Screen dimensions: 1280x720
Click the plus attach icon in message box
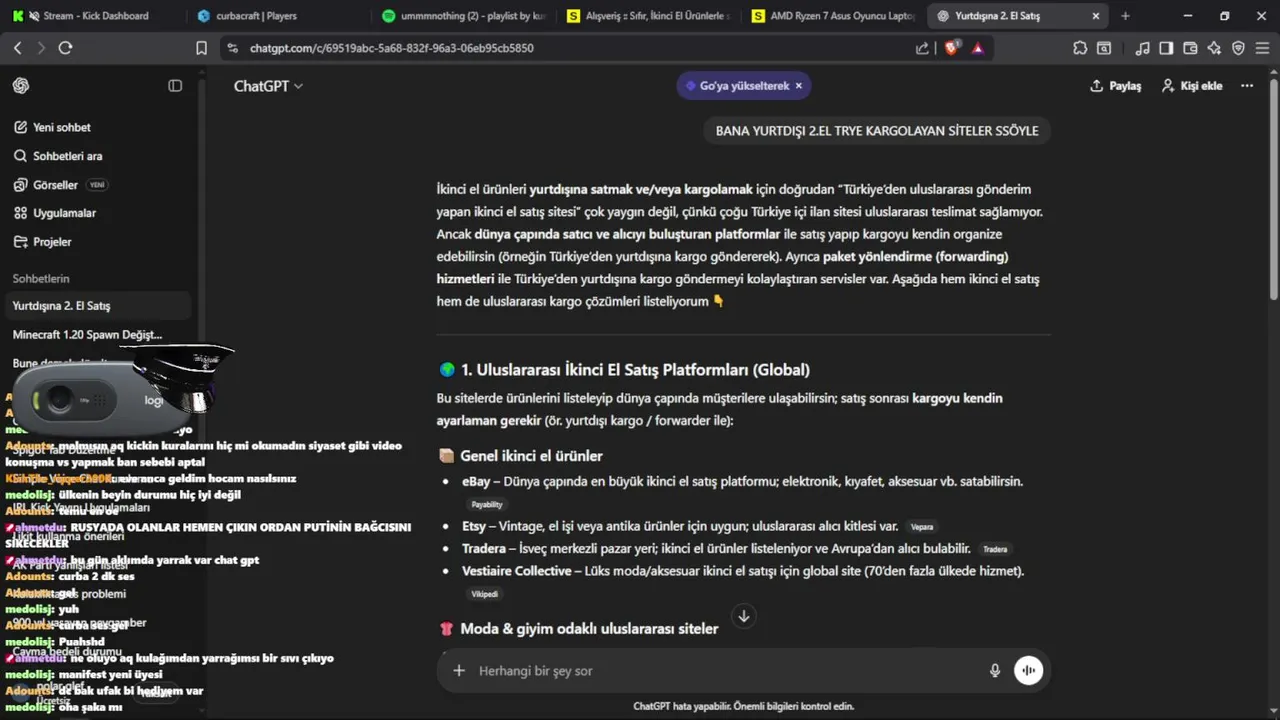coord(459,671)
